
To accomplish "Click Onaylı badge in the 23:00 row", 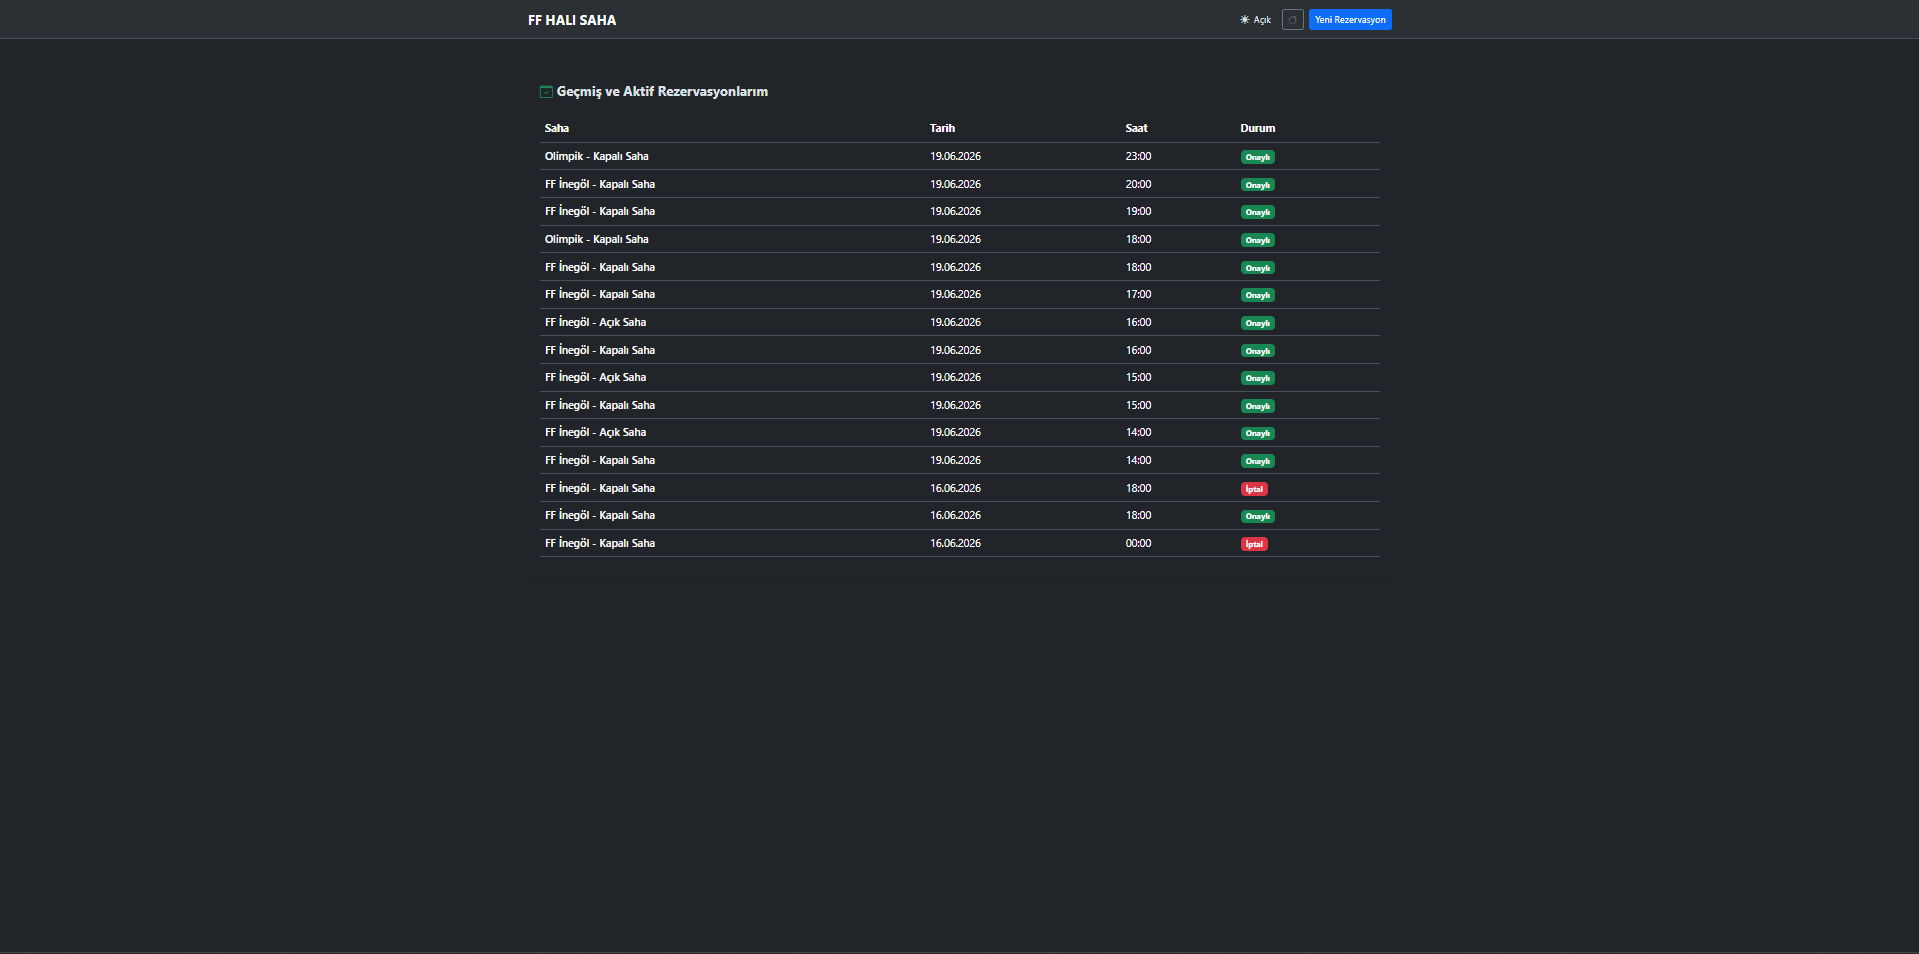I will [x=1257, y=157].
